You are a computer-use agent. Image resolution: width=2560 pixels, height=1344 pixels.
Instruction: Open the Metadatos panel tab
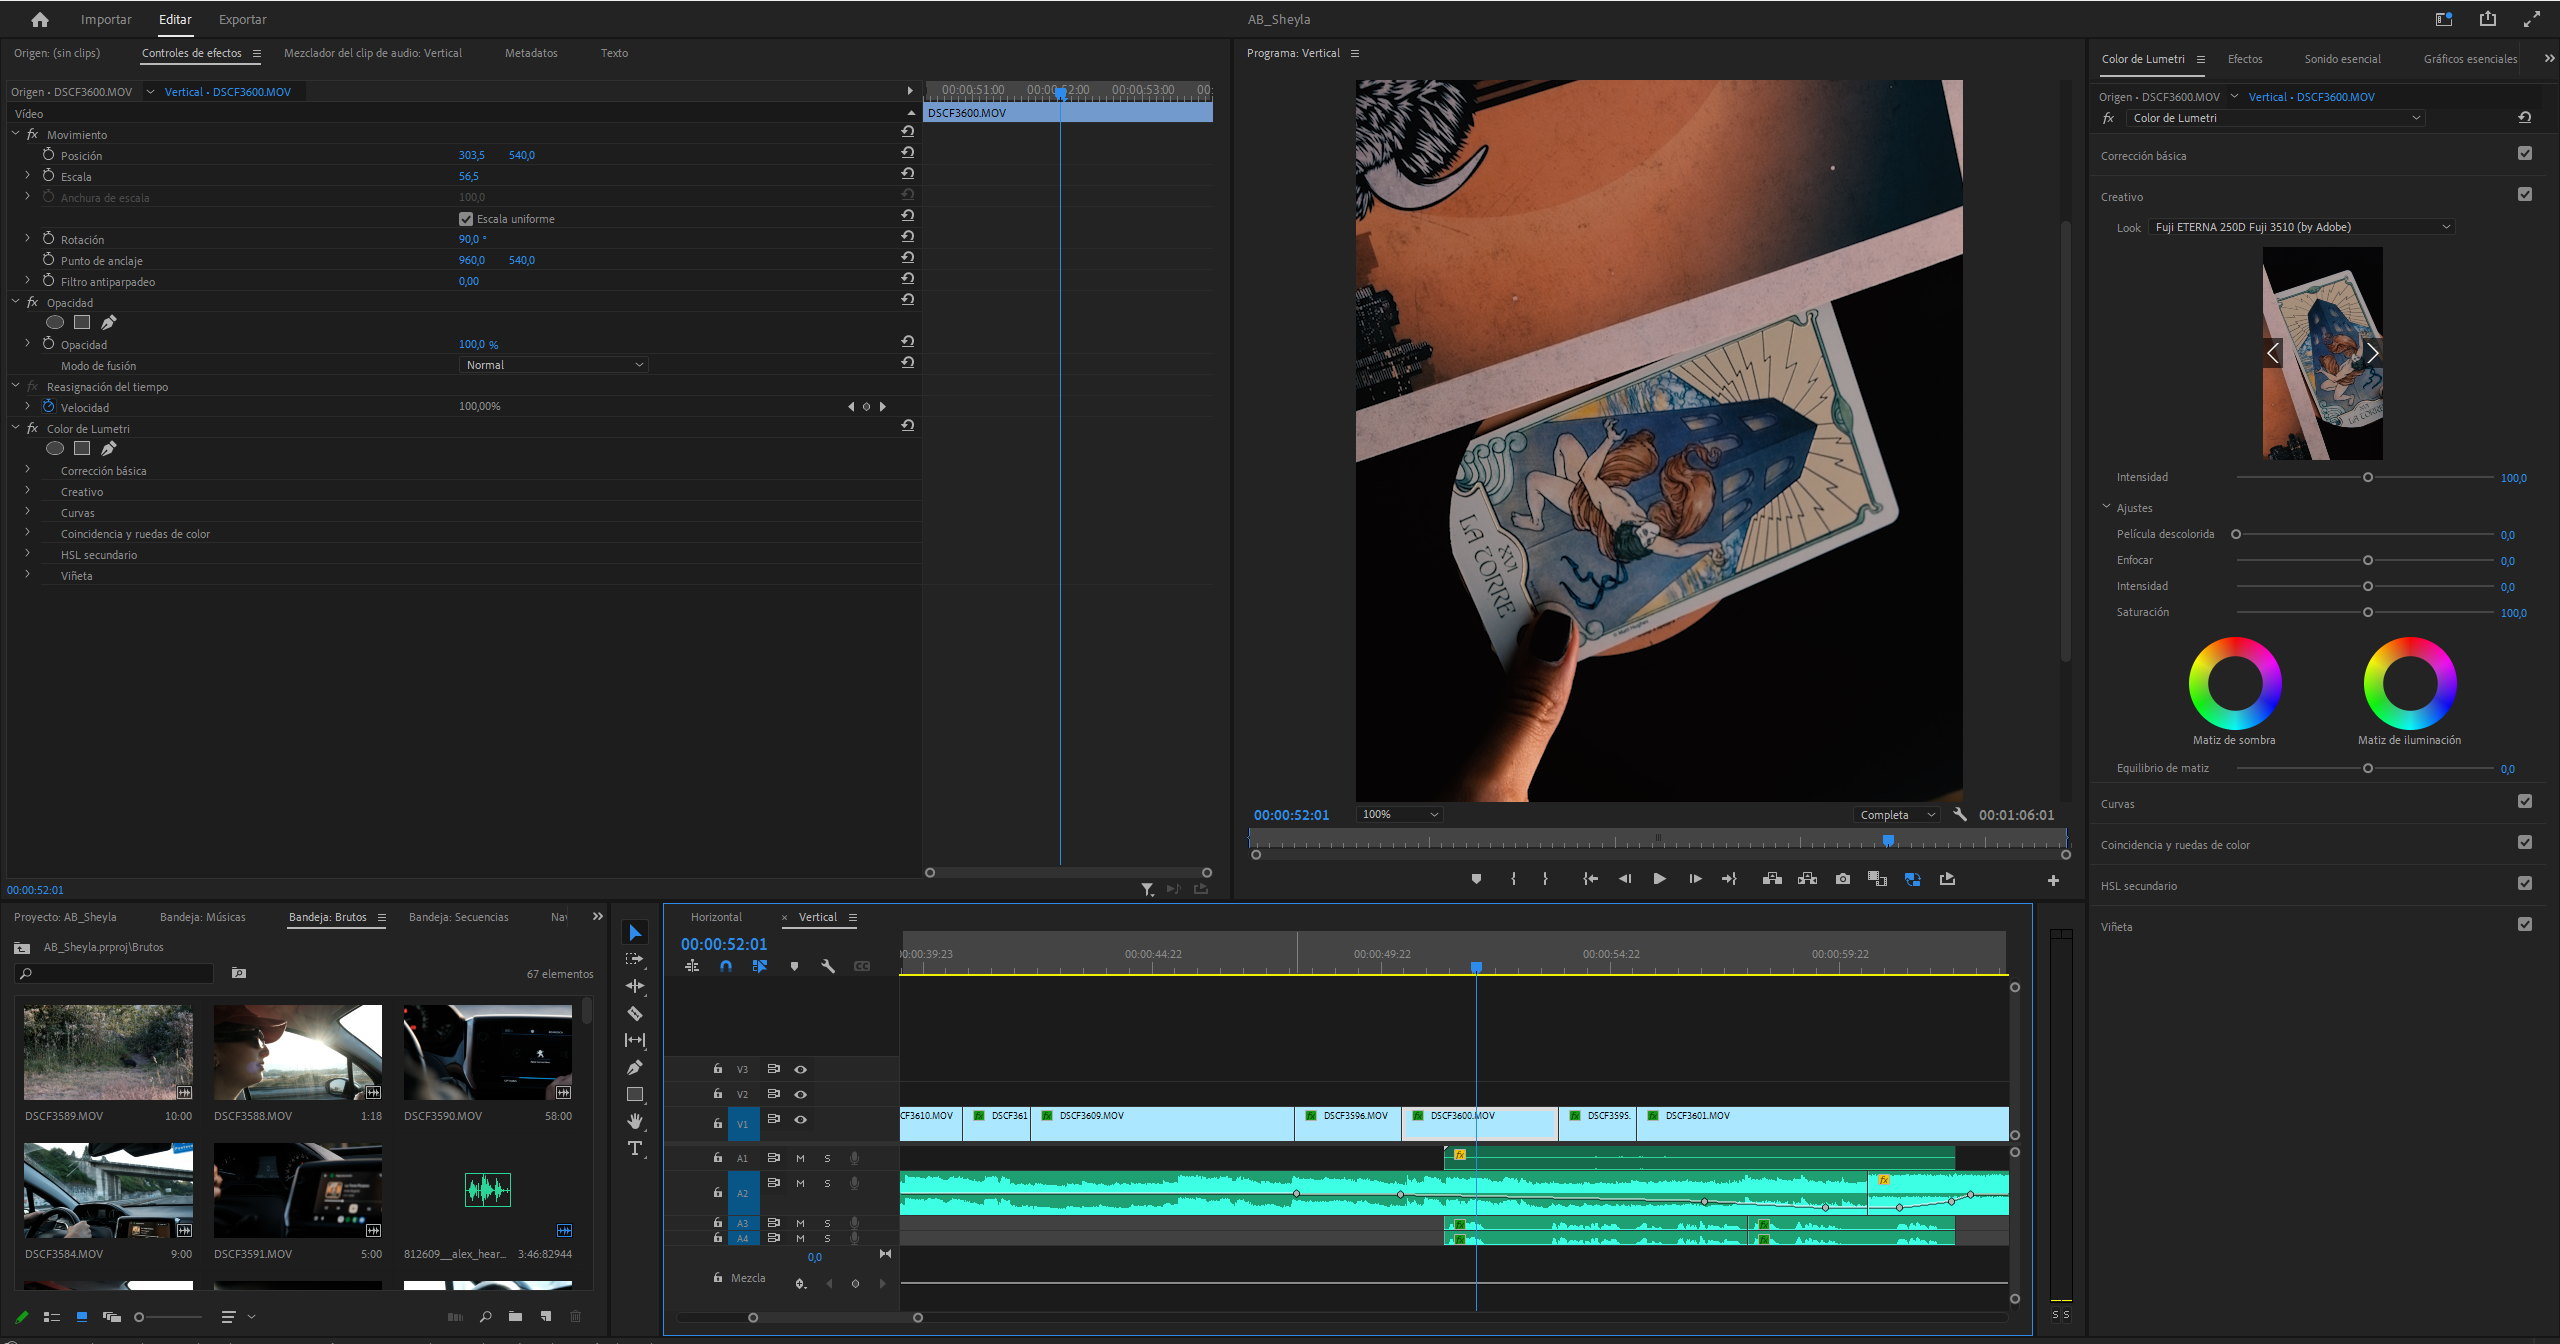tap(531, 53)
